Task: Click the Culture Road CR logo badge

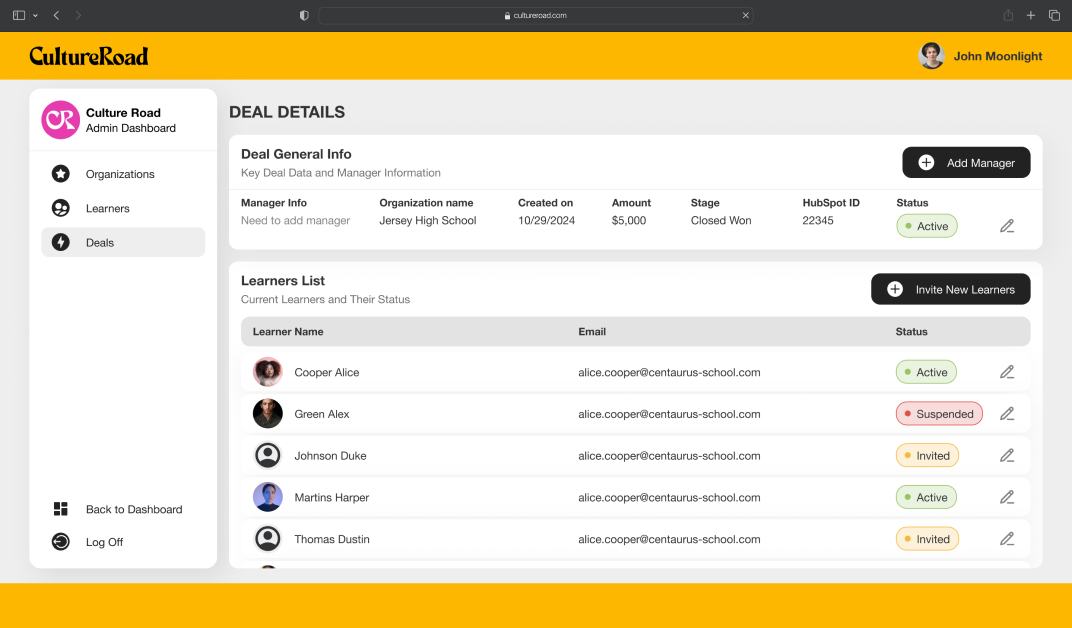Action: 61,120
